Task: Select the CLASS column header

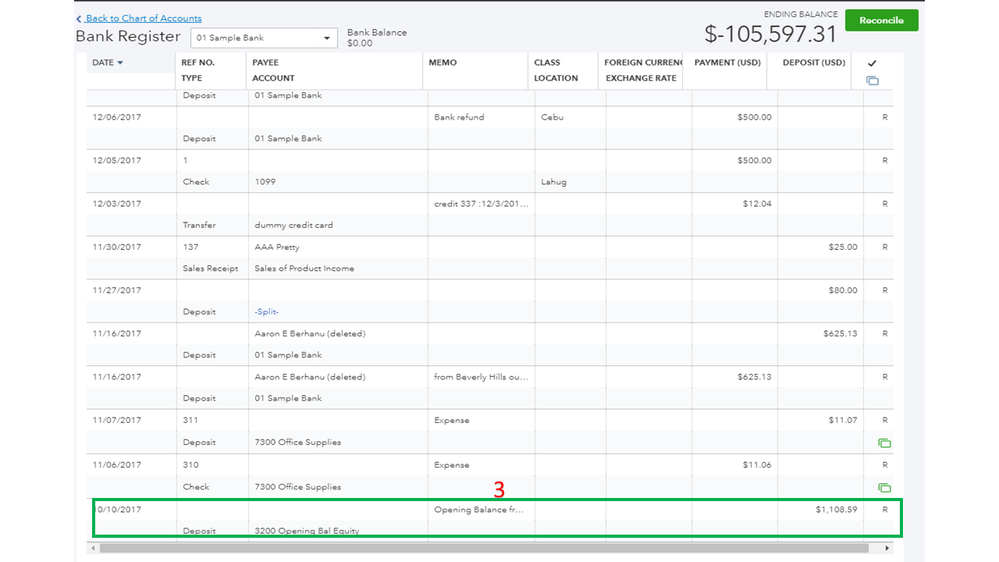Action: (547, 62)
